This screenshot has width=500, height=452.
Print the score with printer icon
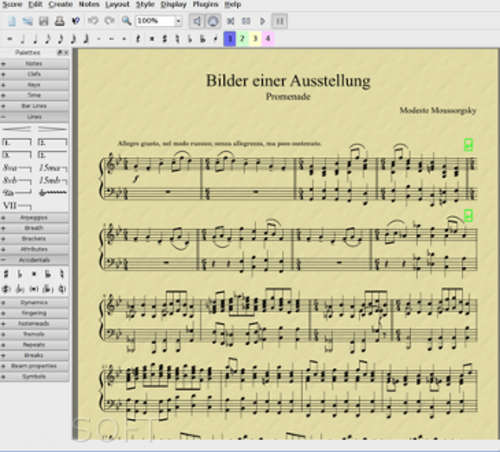pyautogui.click(x=60, y=21)
